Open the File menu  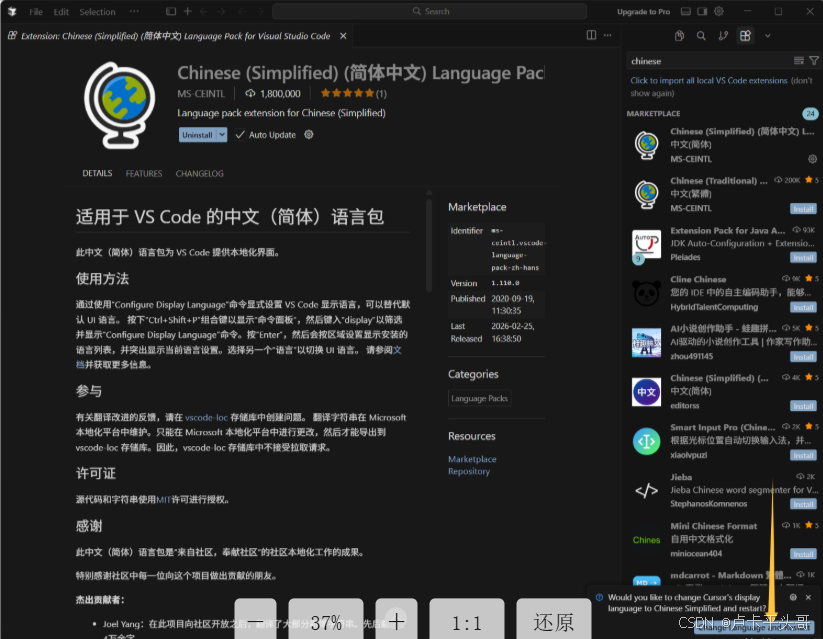coord(36,12)
